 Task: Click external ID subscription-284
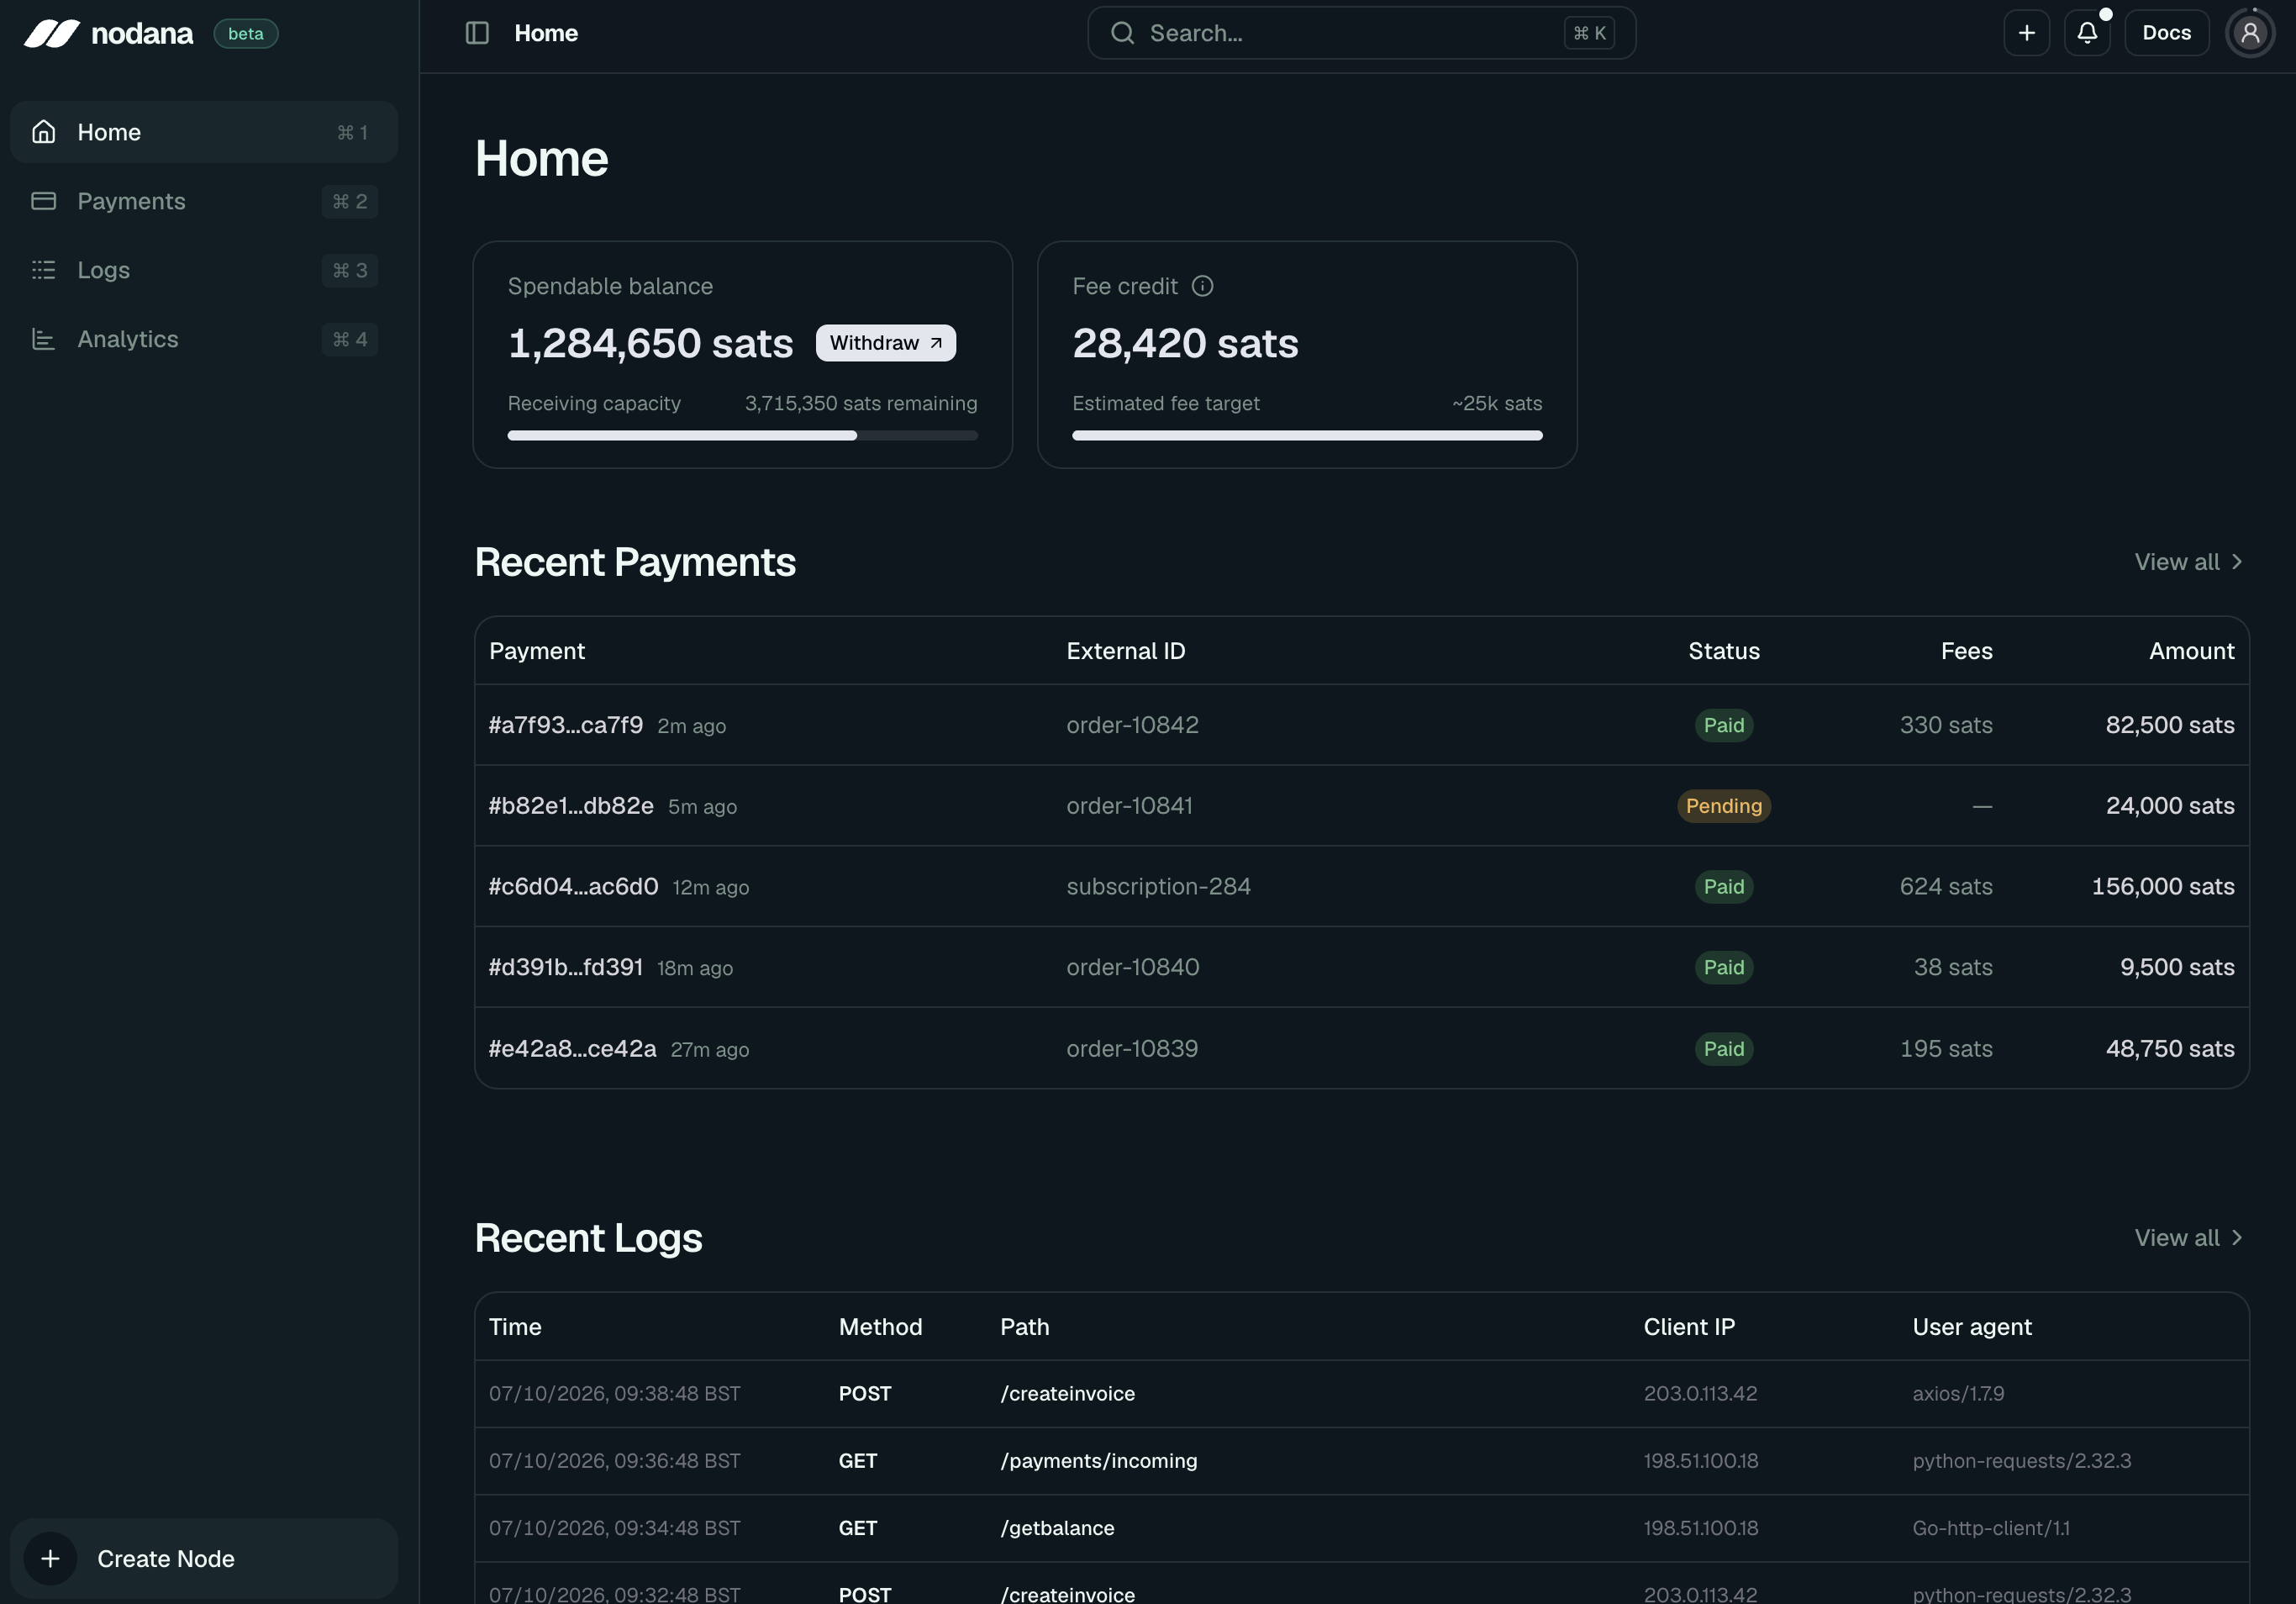(x=1158, y=886)
